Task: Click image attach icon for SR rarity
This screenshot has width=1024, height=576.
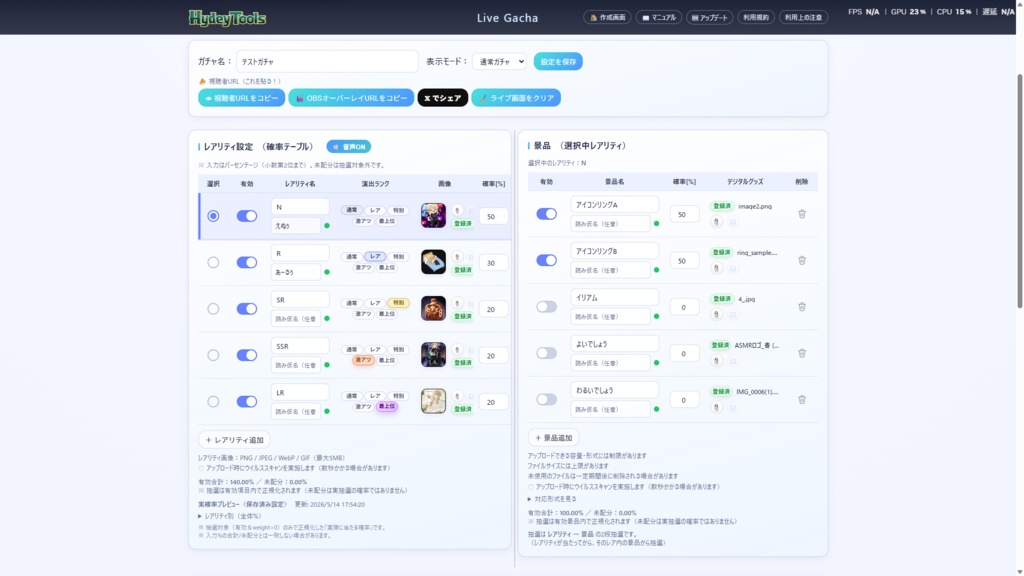Action: click(457, 303)
